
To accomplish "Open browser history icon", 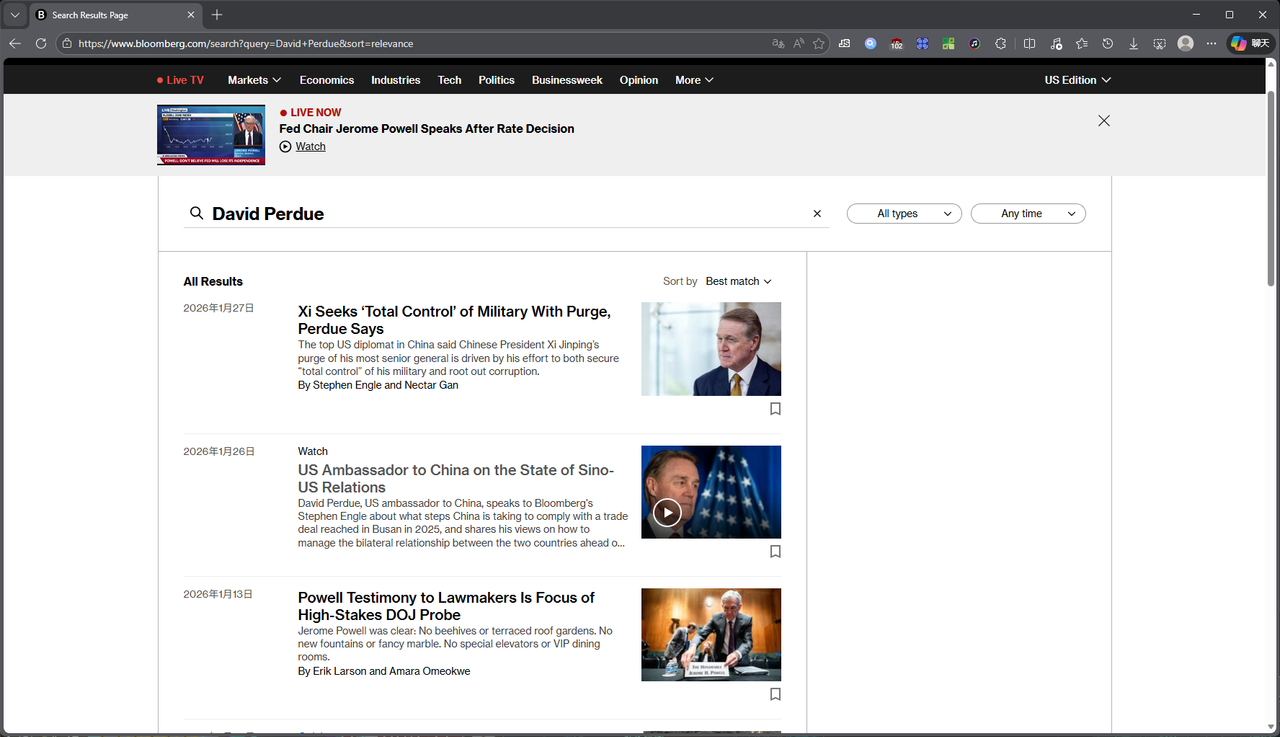I will [1108, 43].
